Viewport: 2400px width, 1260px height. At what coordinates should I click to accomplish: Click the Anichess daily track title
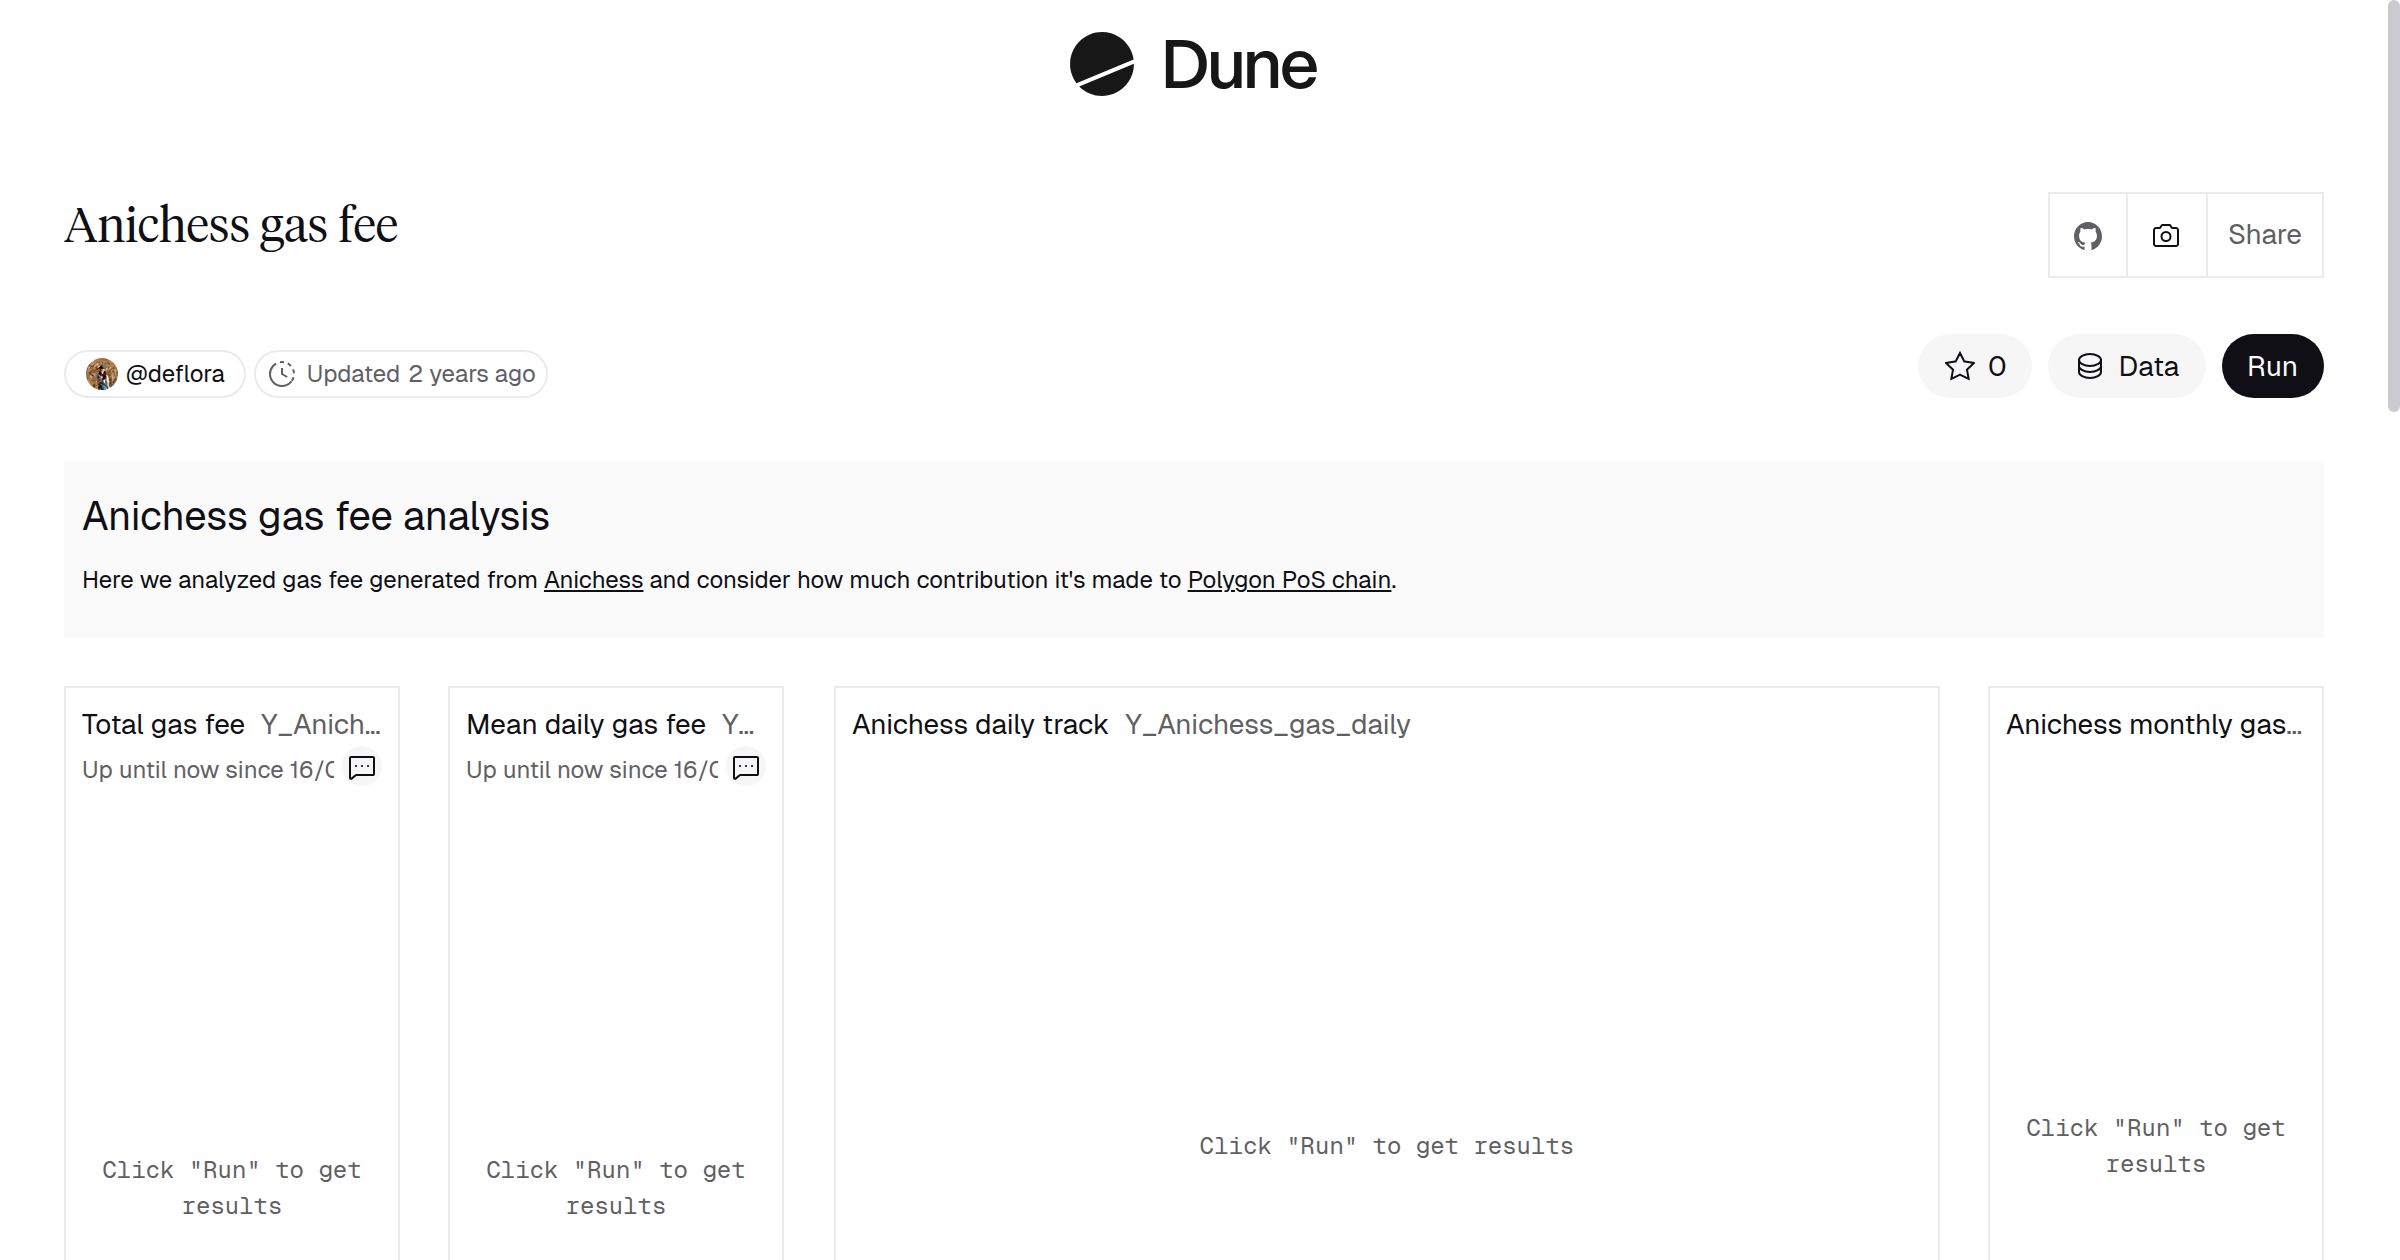[x=979, y=724]
